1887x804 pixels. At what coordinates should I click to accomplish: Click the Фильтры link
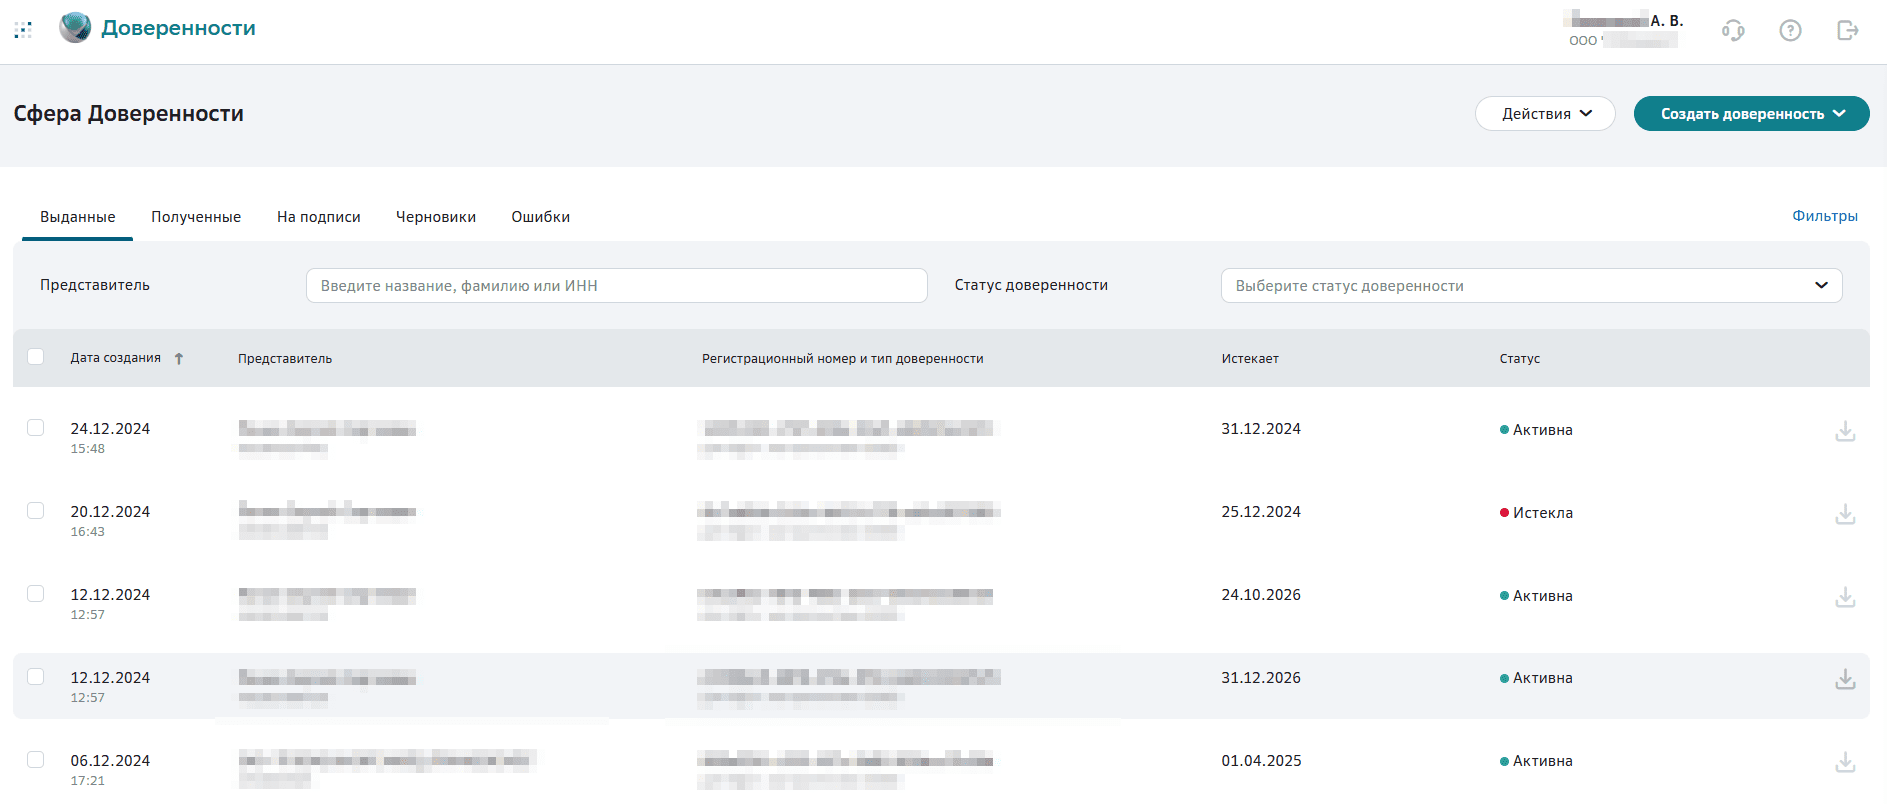(x=1825, y=216)
